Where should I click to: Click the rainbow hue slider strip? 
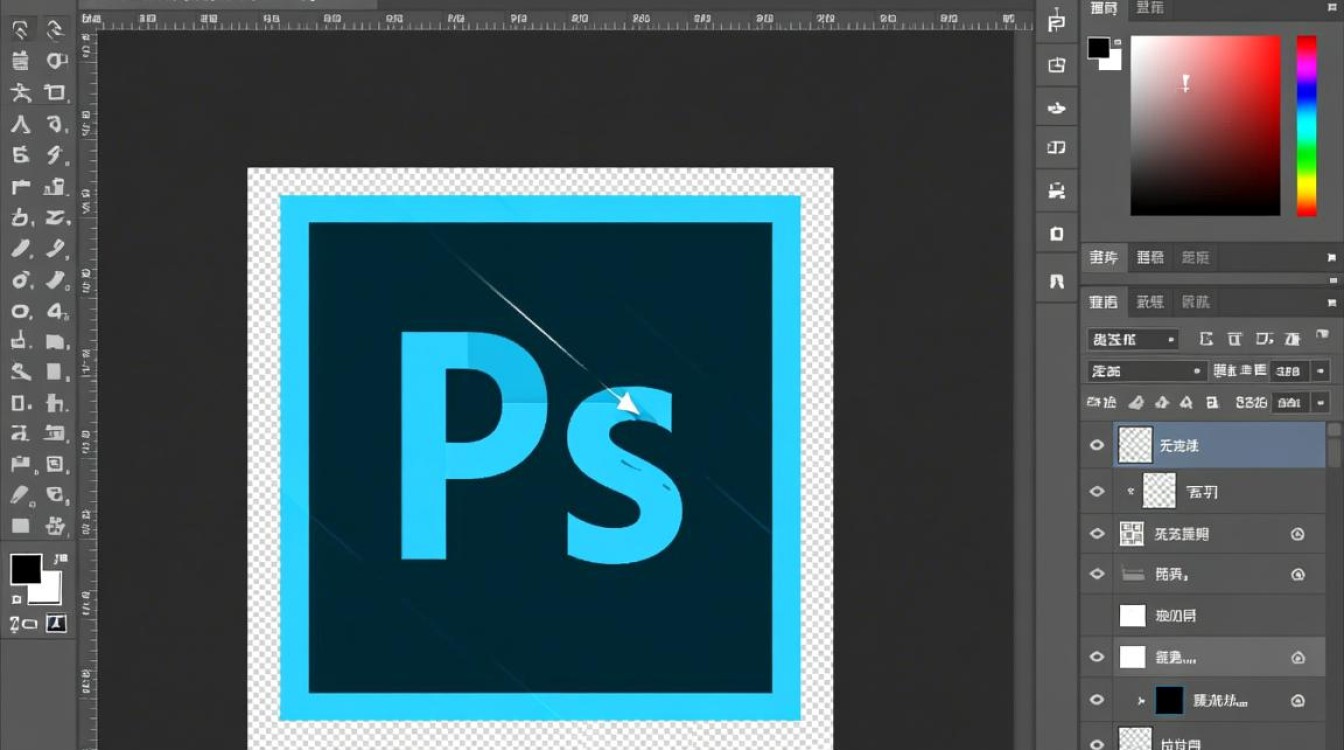pos(1307,125)
